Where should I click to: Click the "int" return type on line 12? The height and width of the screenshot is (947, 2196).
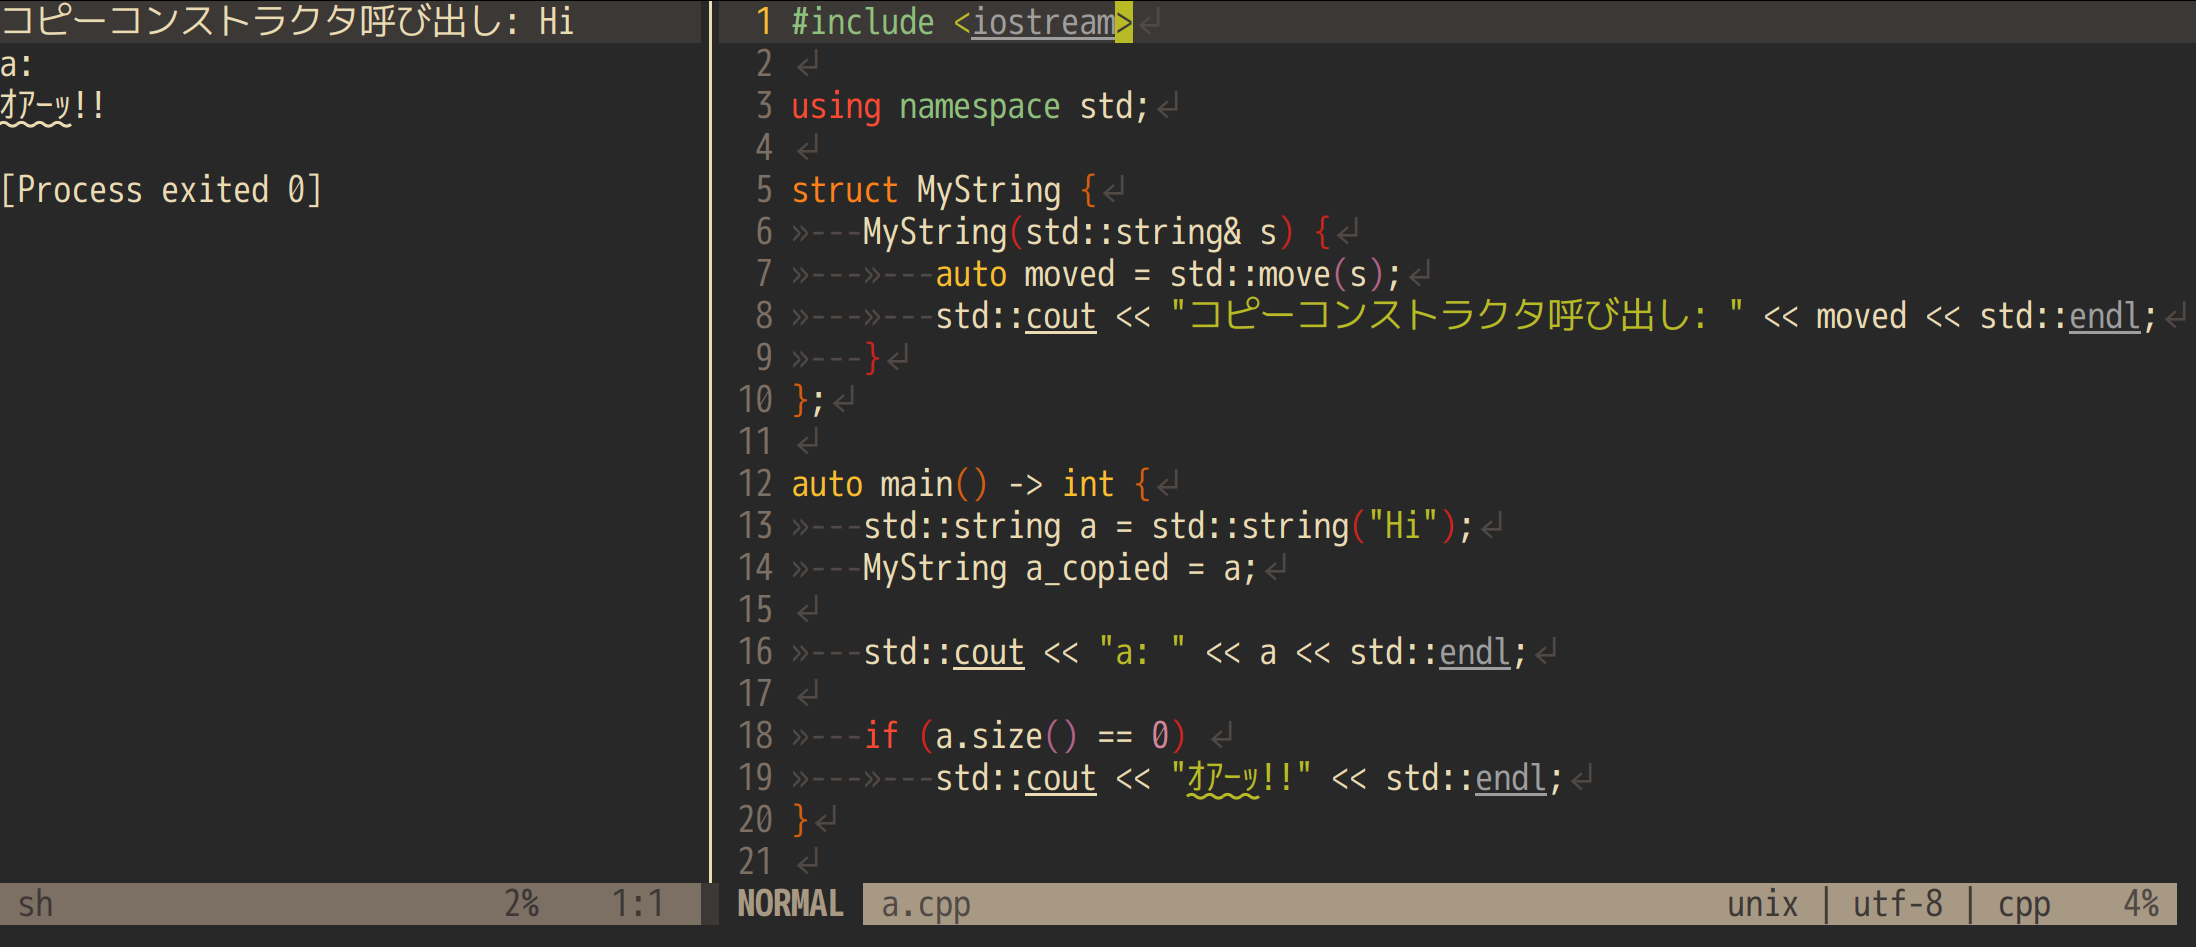coord(1088,484)
